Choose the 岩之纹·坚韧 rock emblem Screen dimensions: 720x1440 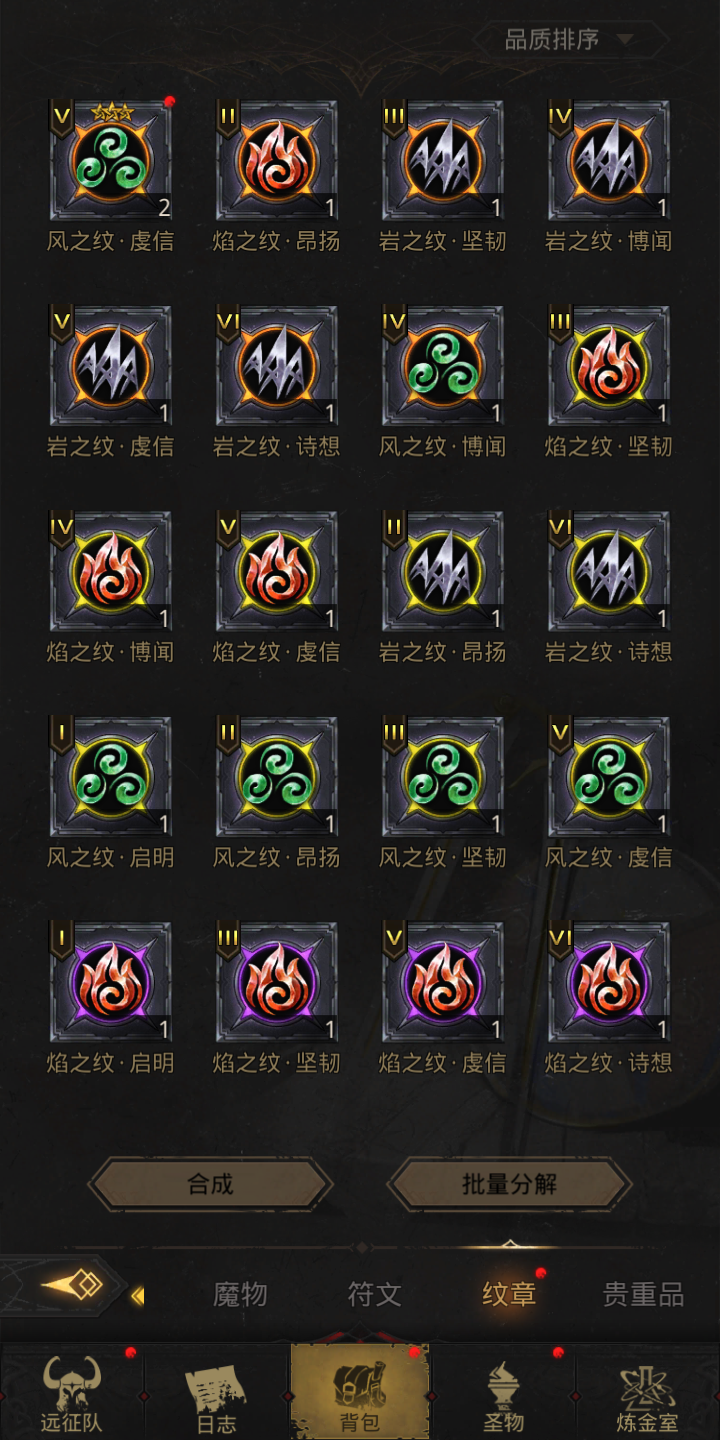443,160
